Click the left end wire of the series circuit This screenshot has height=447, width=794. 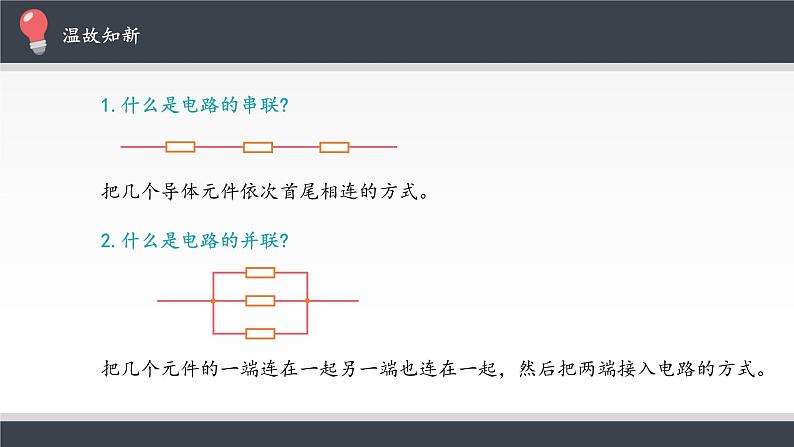point(142,148)
